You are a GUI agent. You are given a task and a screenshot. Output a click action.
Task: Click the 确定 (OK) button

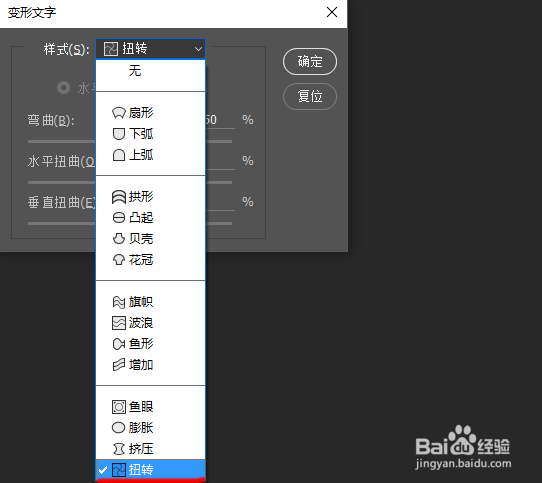pos(310,62)
